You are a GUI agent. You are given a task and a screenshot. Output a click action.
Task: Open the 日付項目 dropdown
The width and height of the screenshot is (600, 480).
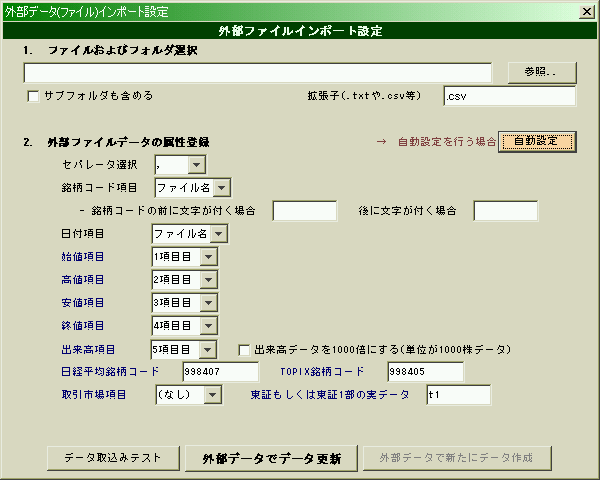[218, 234]
